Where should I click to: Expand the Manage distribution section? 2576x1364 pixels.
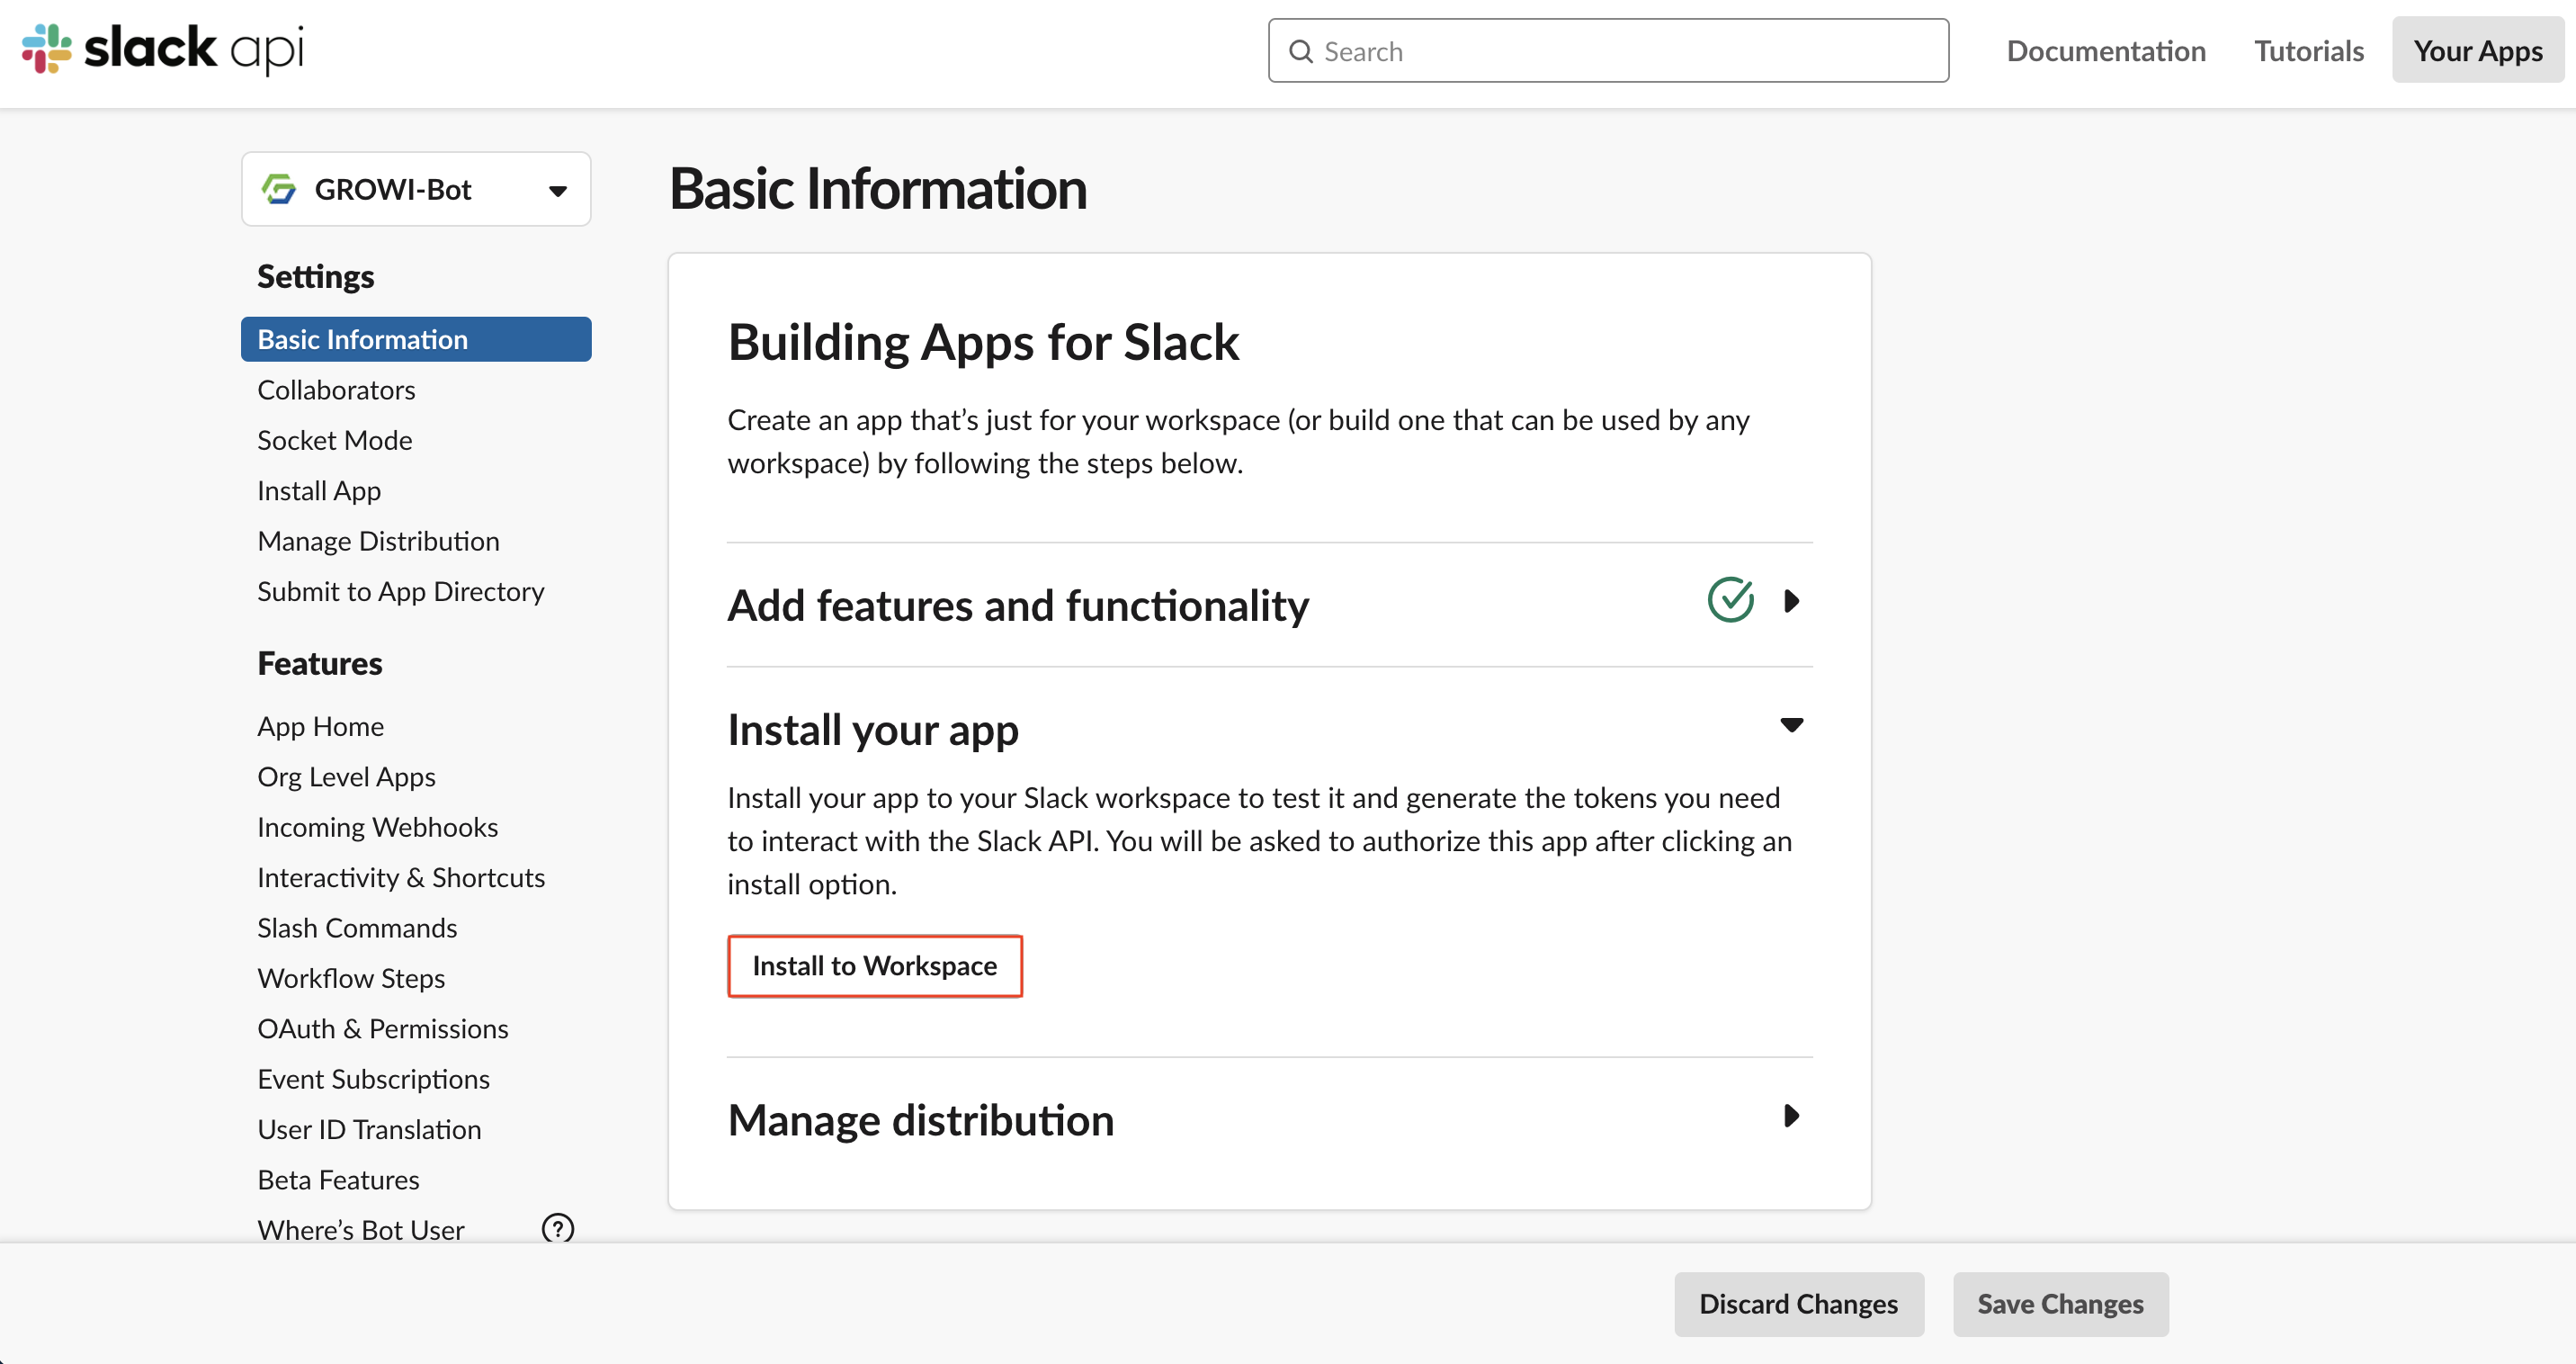coord(1792,1116)
